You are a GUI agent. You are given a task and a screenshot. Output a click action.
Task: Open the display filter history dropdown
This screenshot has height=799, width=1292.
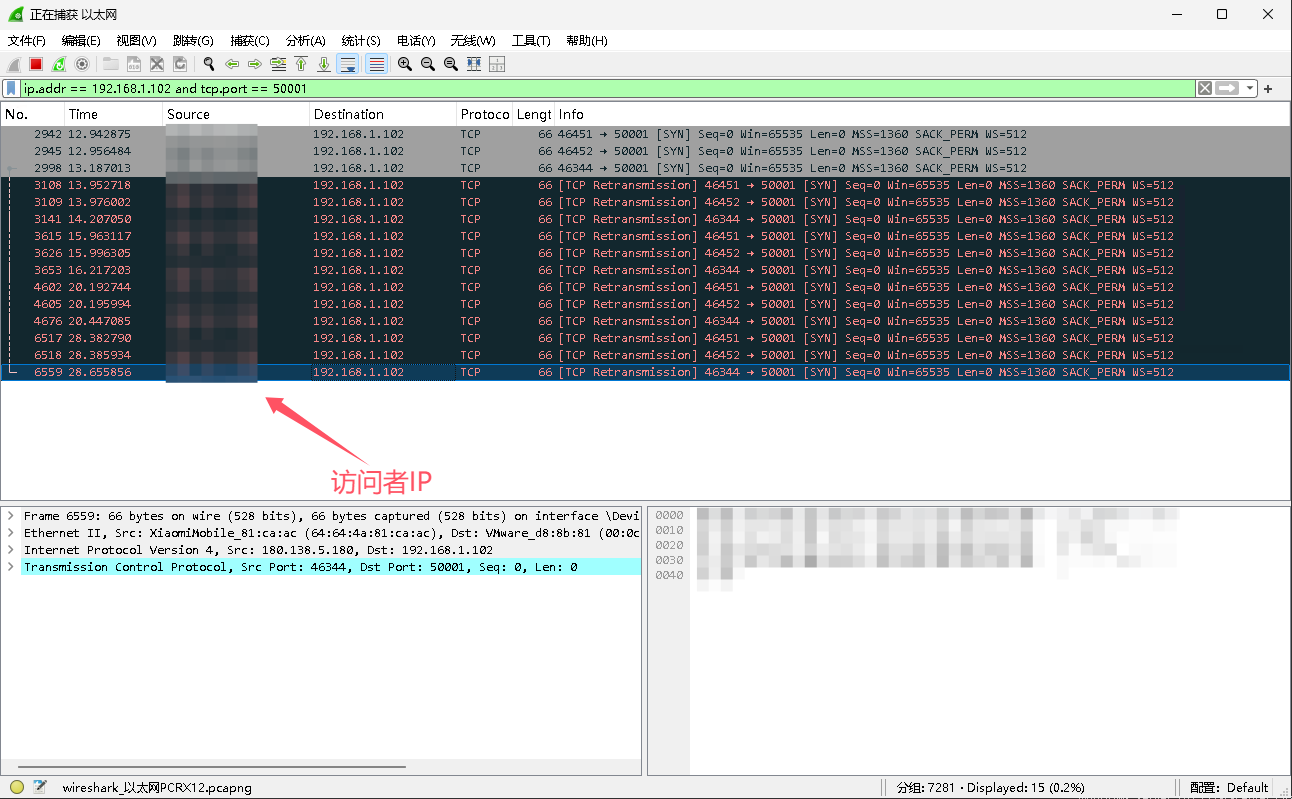click(1250, 88)
